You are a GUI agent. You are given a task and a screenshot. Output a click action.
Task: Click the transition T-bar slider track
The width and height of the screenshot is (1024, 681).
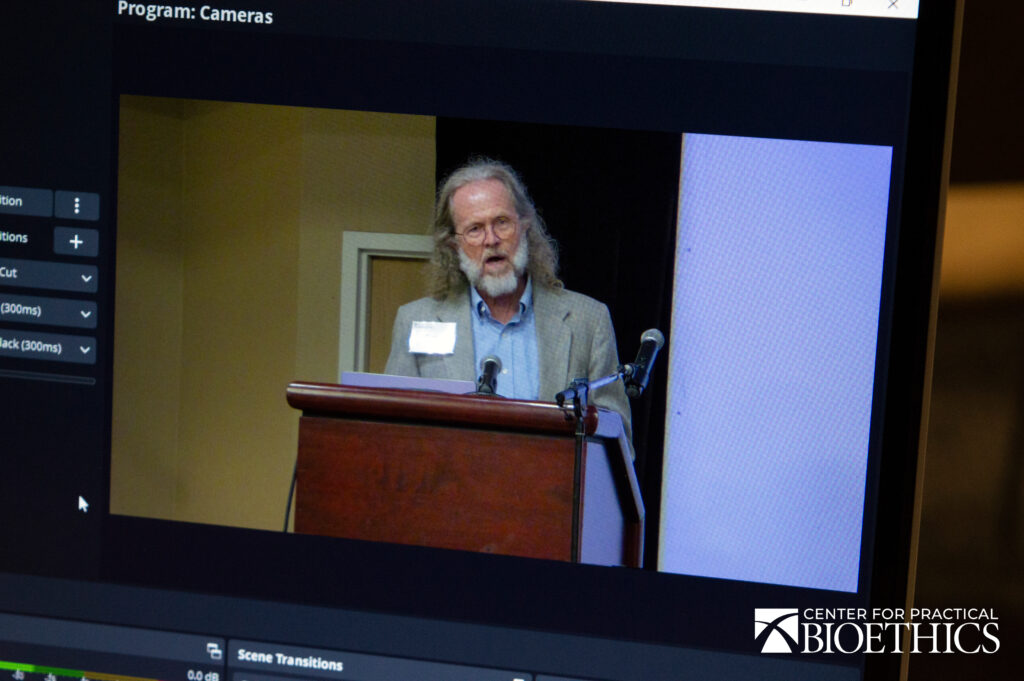(47, 377)
